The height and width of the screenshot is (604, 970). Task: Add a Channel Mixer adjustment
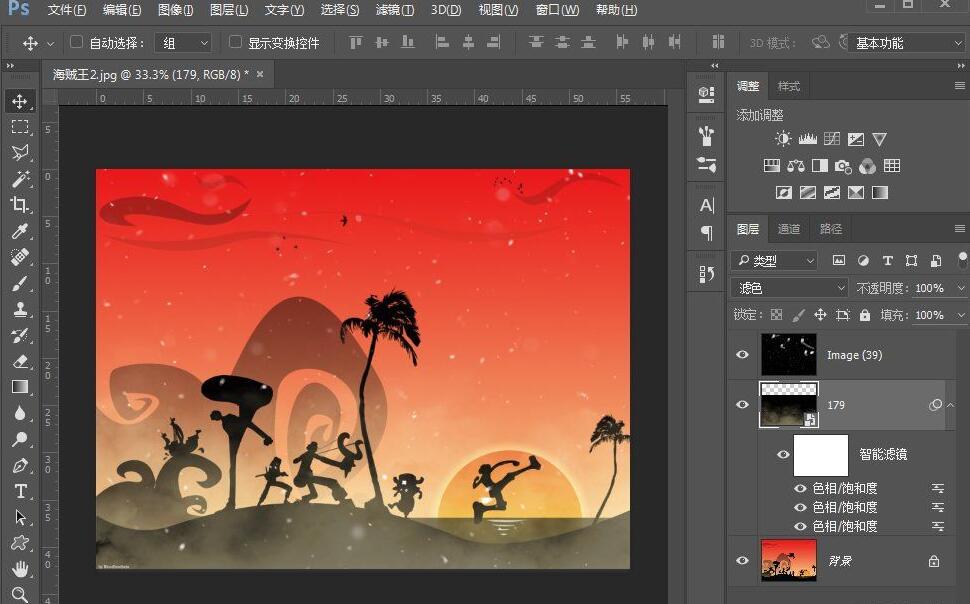867,166
